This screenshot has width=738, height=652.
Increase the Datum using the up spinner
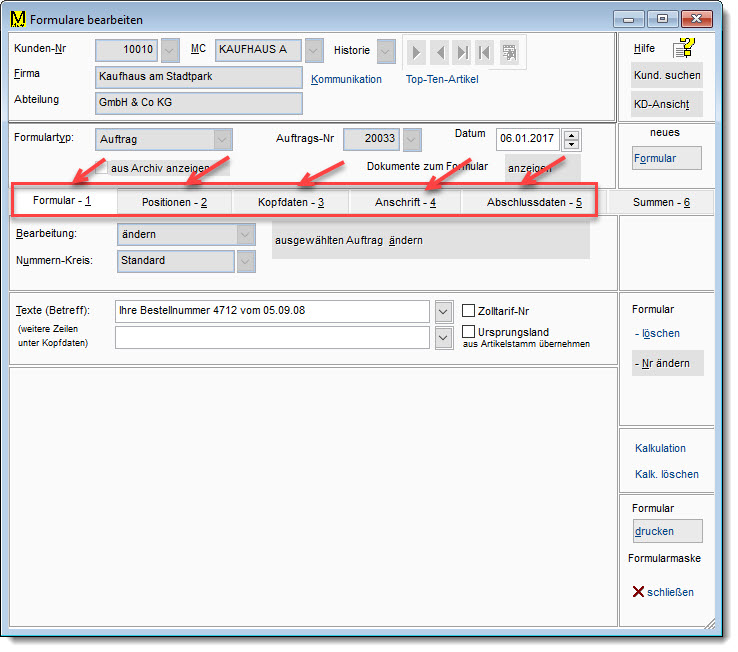click(571, 135)
